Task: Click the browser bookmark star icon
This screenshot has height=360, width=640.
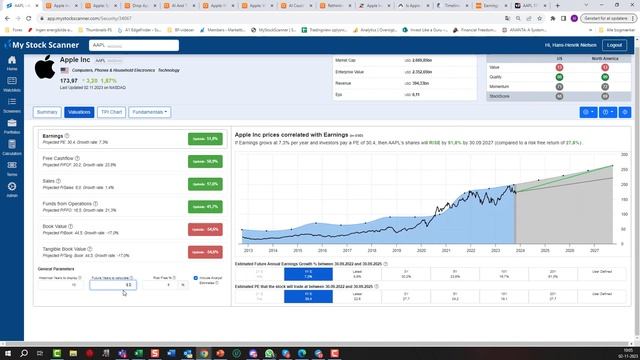Action: point(540,18)
